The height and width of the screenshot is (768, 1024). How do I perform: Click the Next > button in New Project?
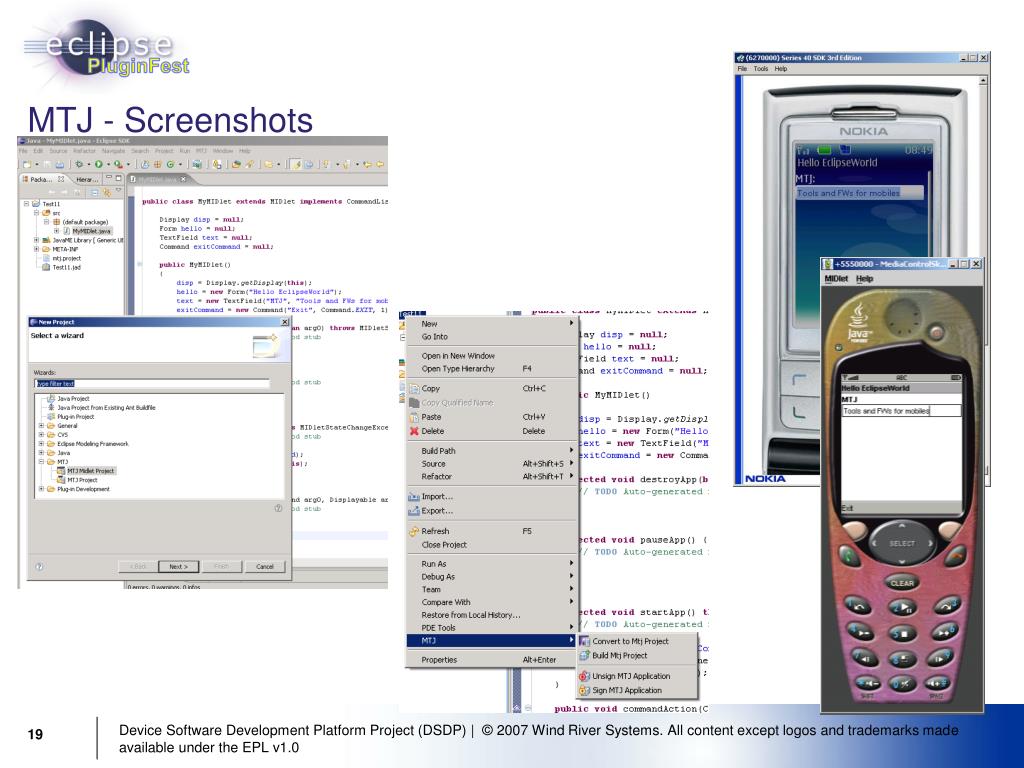pyautogui.click(x=179, y=567)
